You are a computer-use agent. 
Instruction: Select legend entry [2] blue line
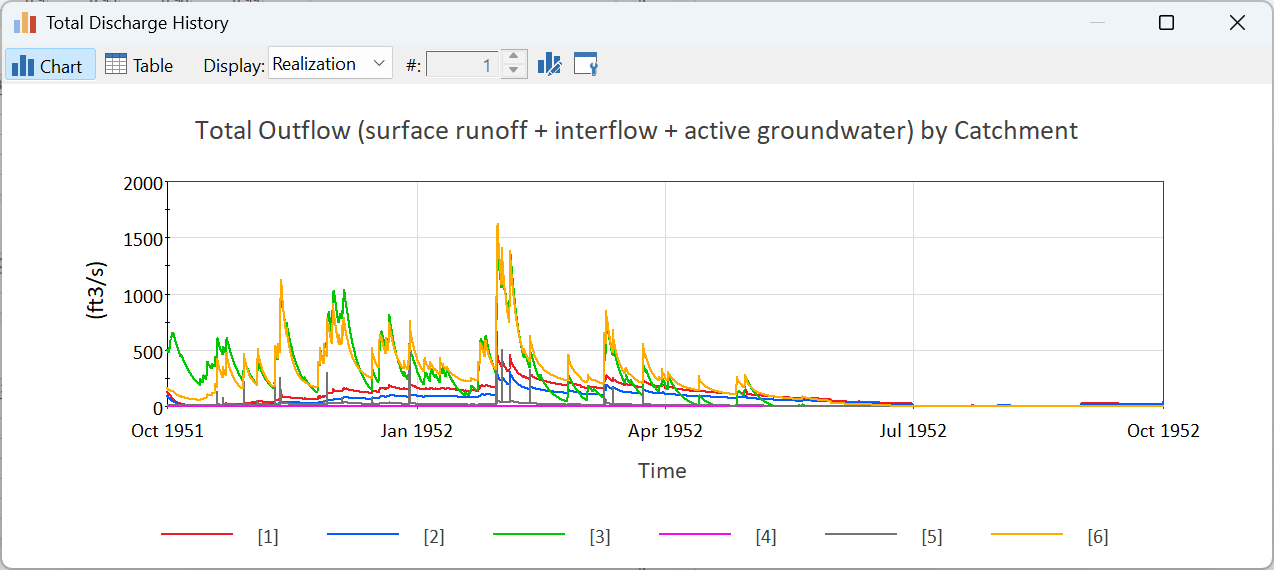pos(386,536)
